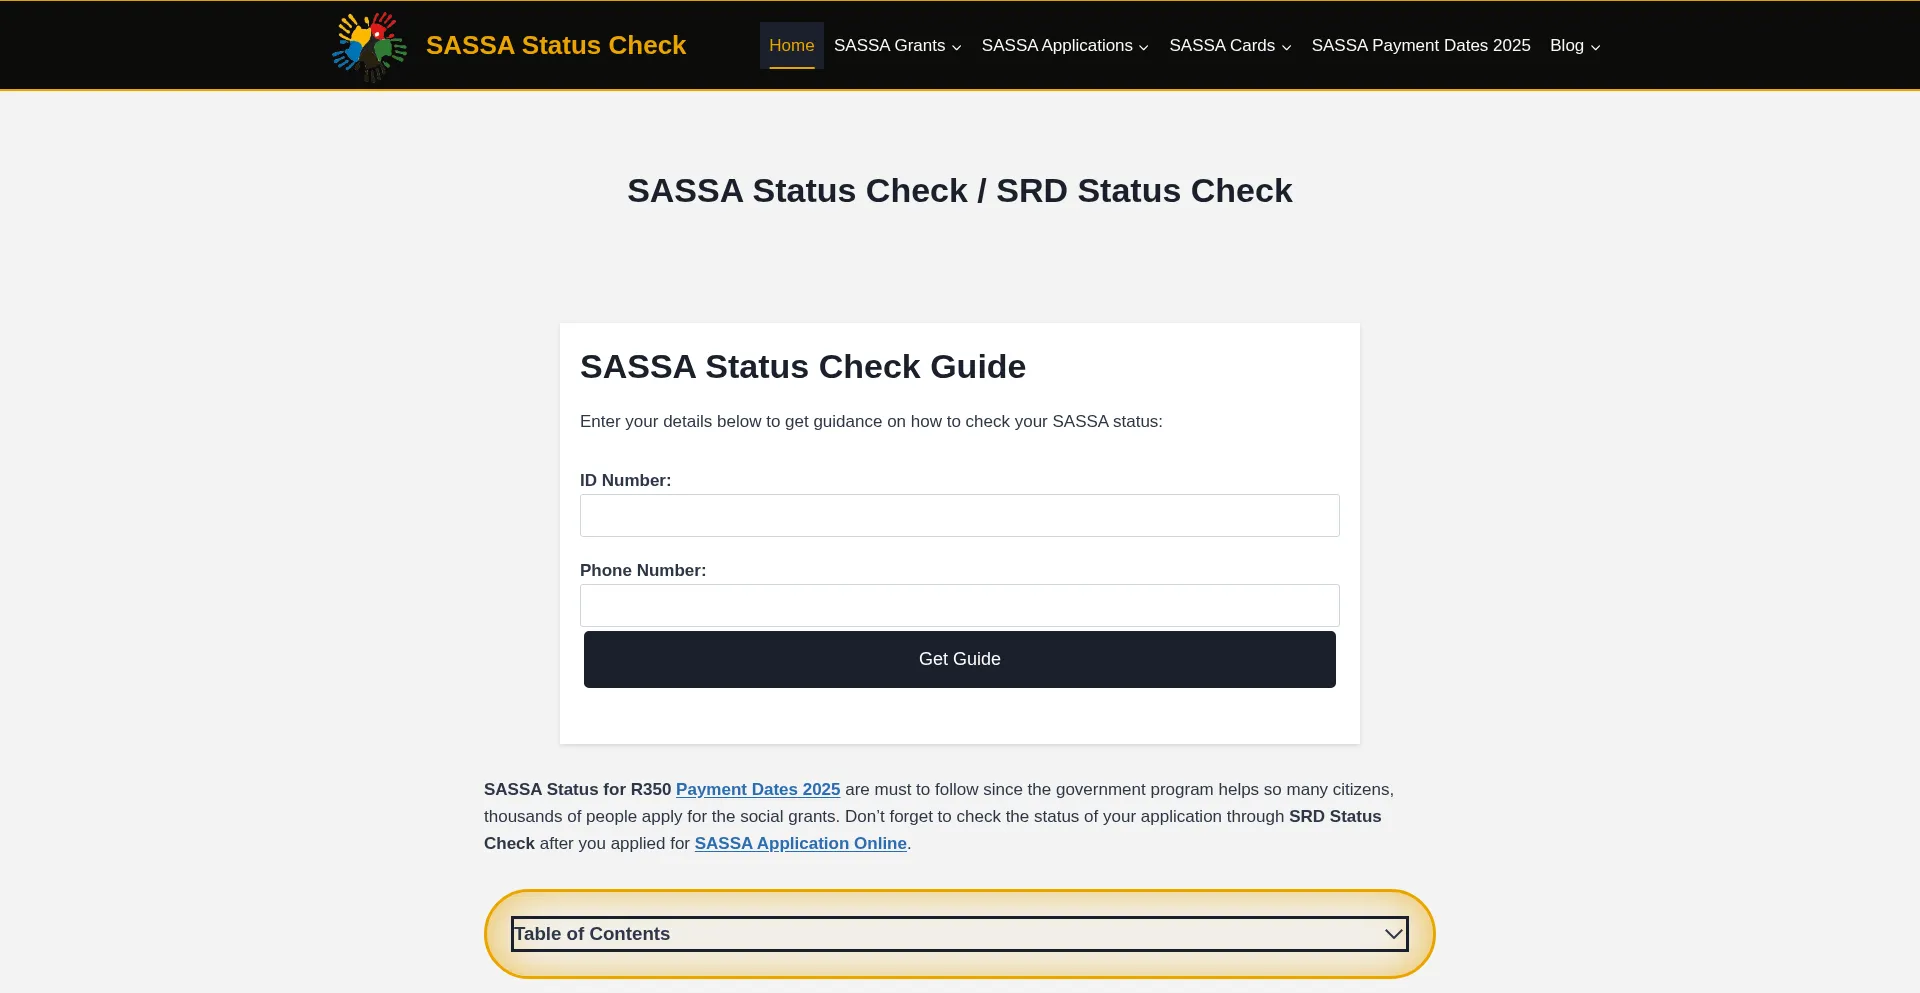
Task: Click the SASSA Status Check site title
Action: click(x=555, y=46)
